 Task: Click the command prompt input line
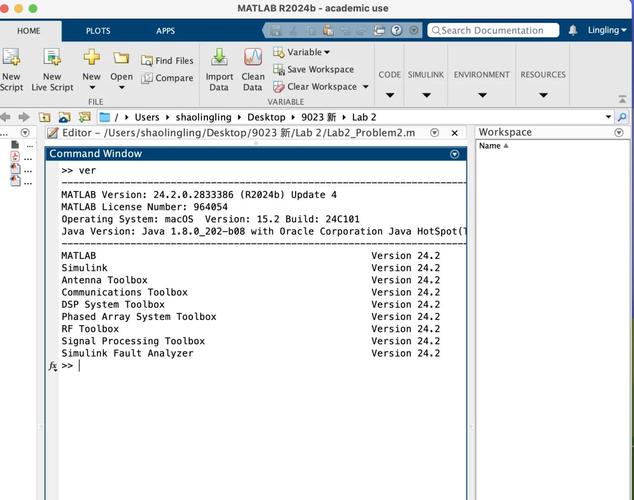[263, 366]
